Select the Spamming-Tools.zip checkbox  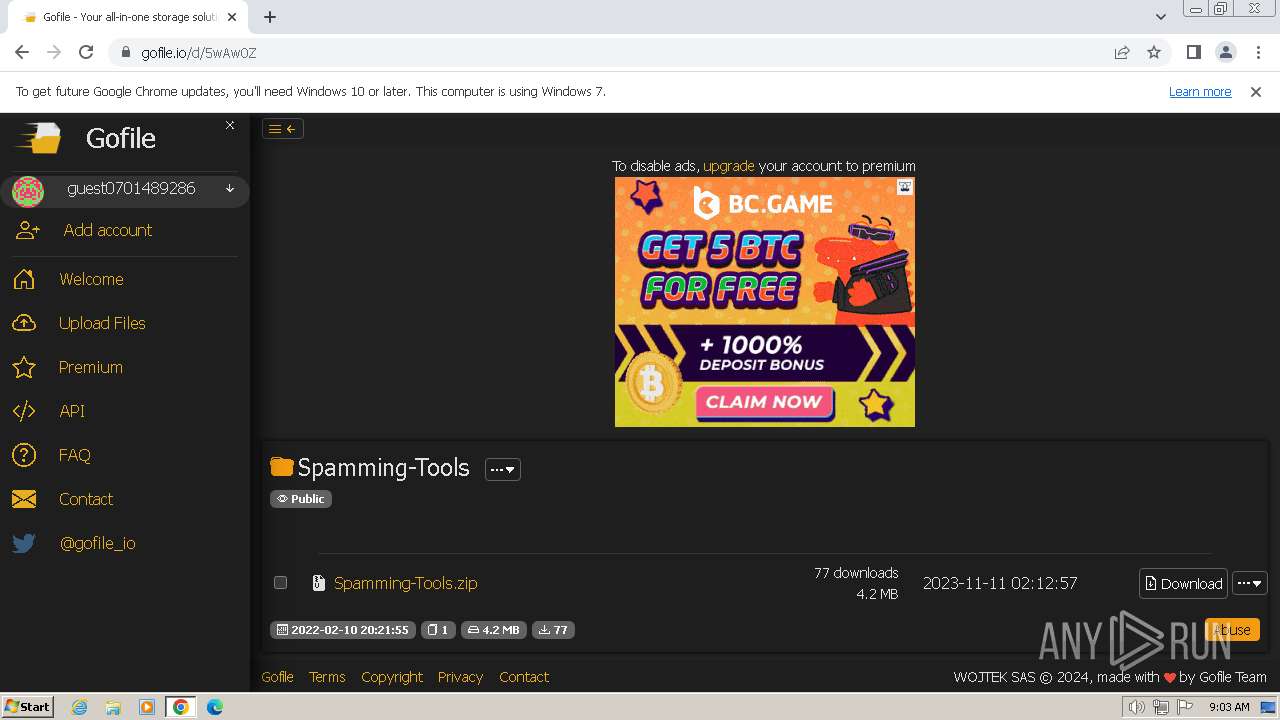pos(280,582)
